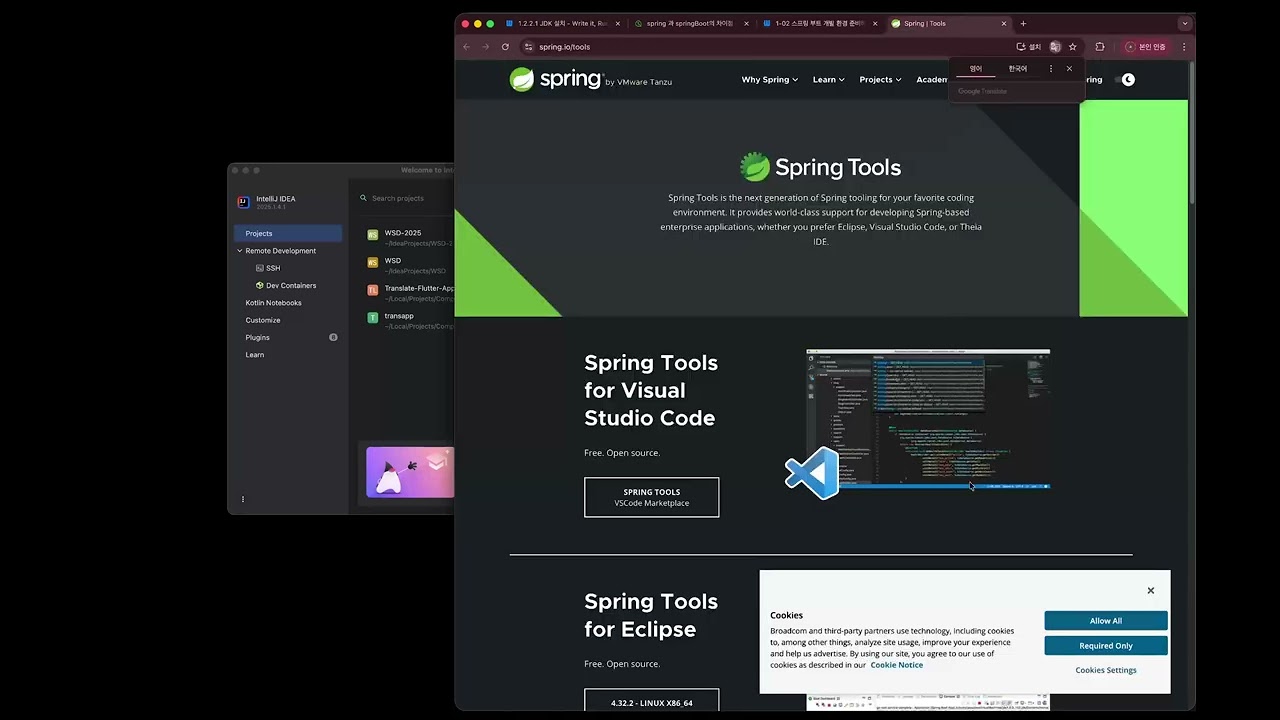
Task: Expand Projects menu on Spring site
Action: click(880, 80)
